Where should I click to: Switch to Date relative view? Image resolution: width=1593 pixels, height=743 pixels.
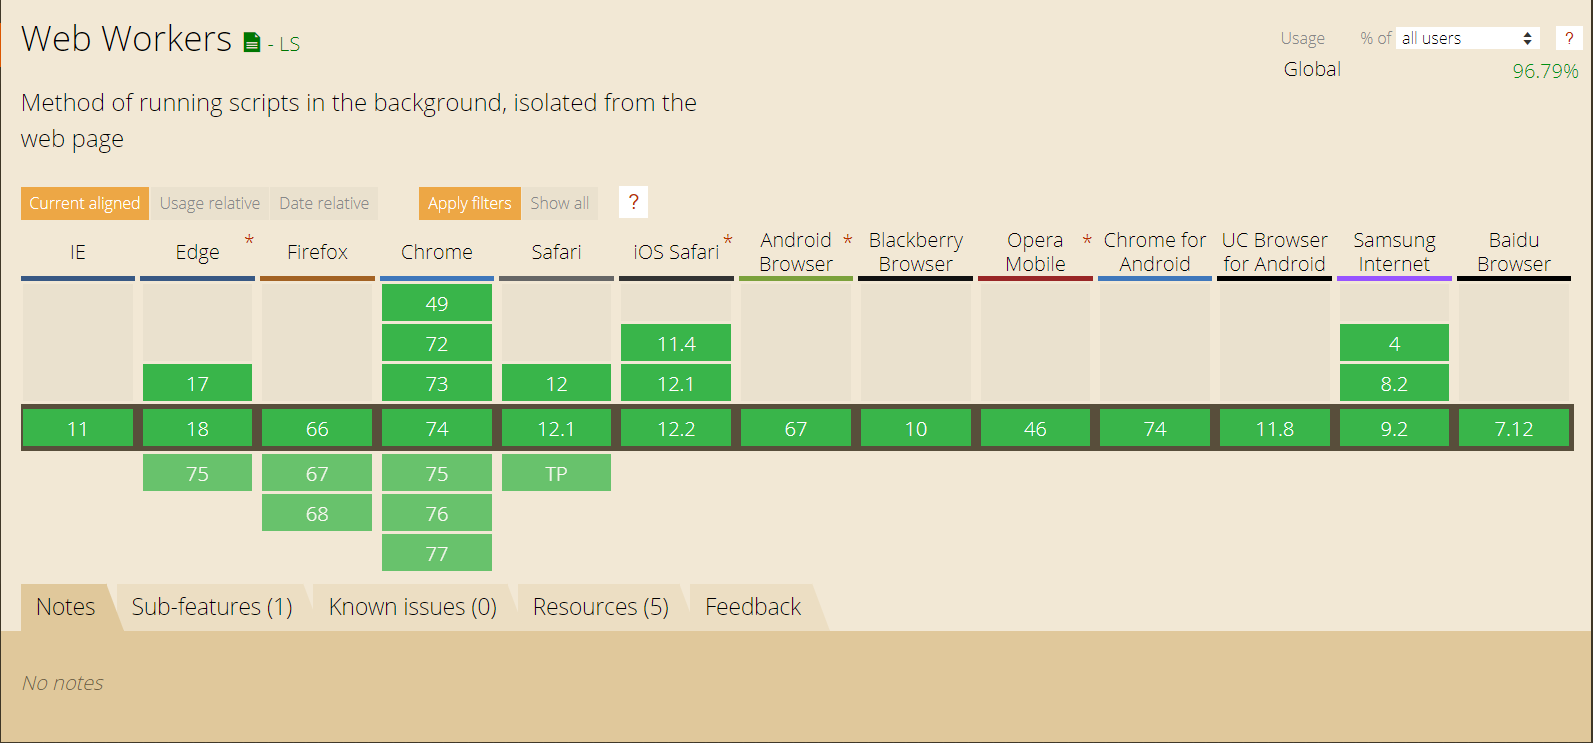(x=324, y=203)
